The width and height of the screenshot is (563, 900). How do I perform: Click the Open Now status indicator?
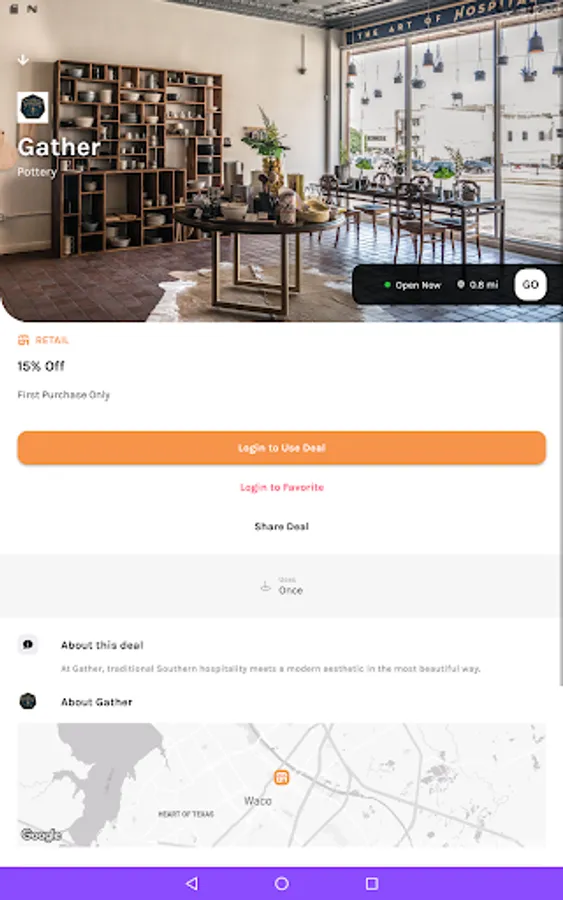tap(412, 285)
